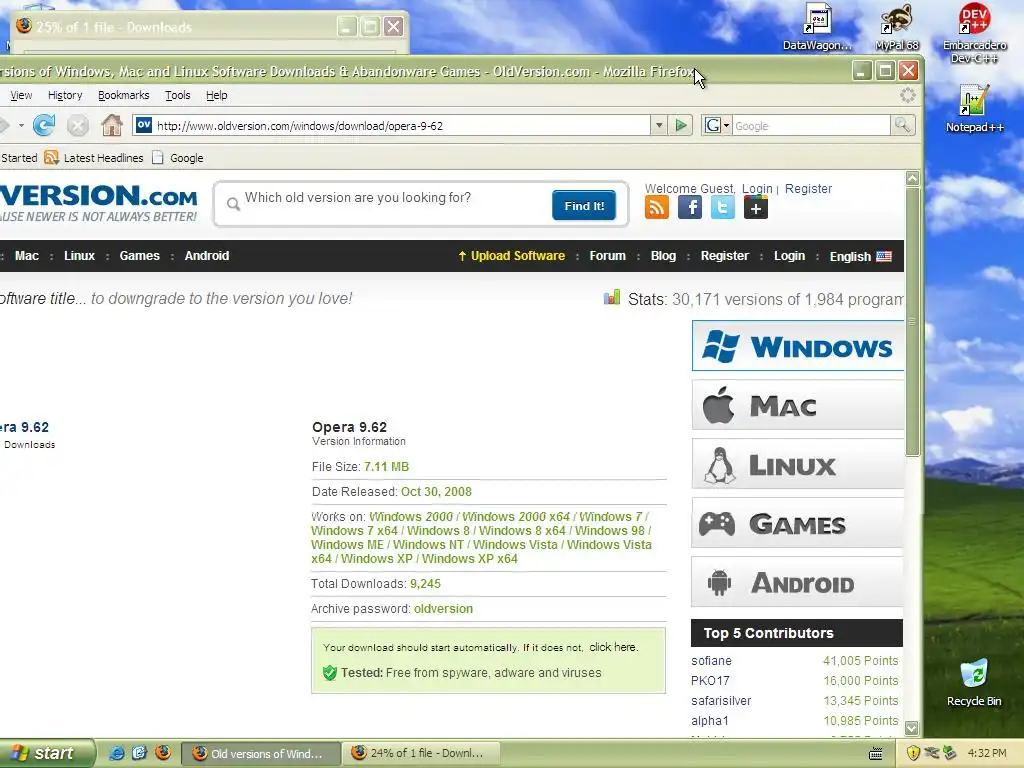Open the Tools menu
Image resolution: width=1024 pixels, height=768 pixels.
click(x=178, y=95)
